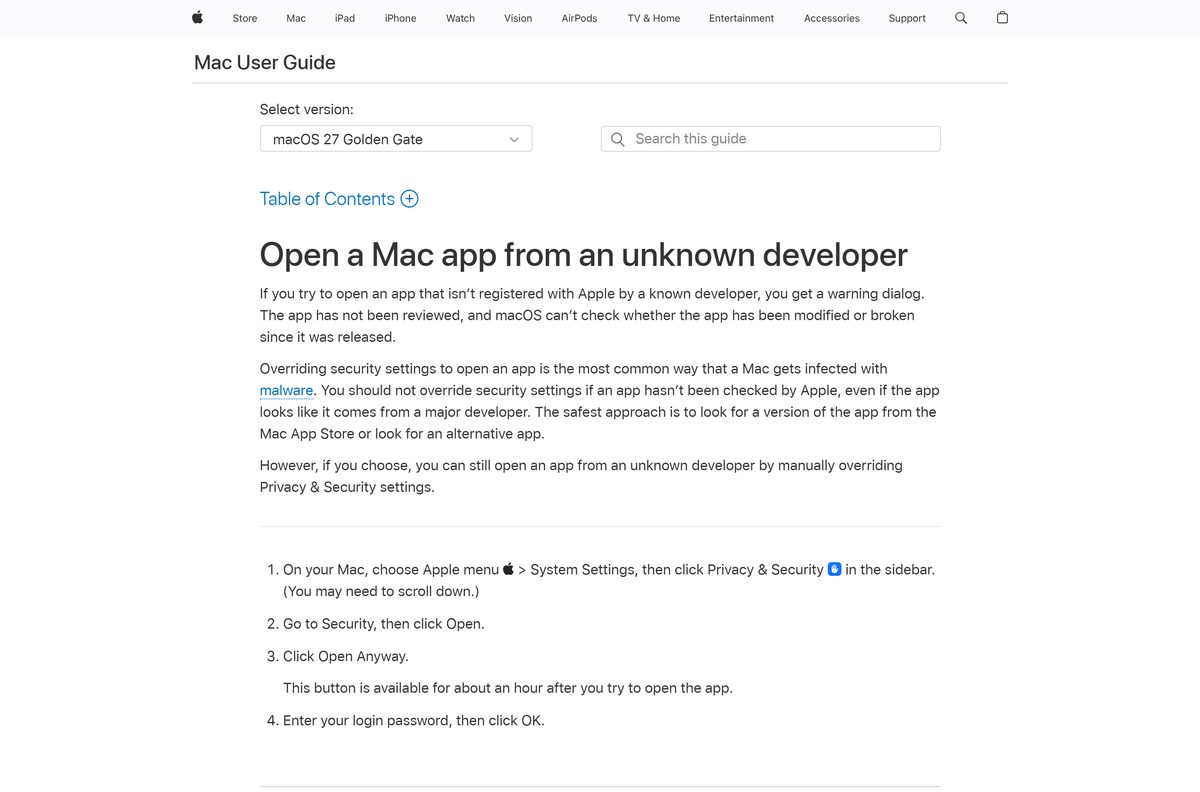The width and height of the screenshot is (1200, 792).
Task: Open the iPad menu item
Action: [x=345, y=18]
